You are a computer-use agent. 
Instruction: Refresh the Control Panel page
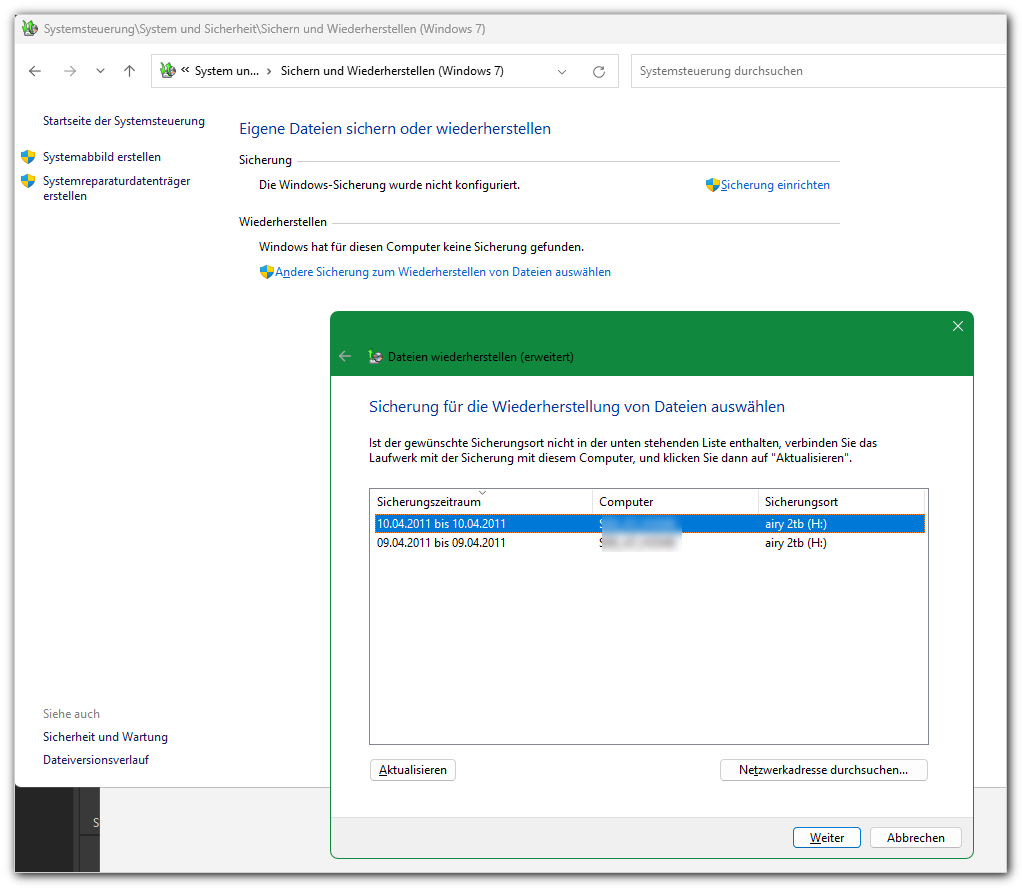pyautogui.click(x=599, y=72)
